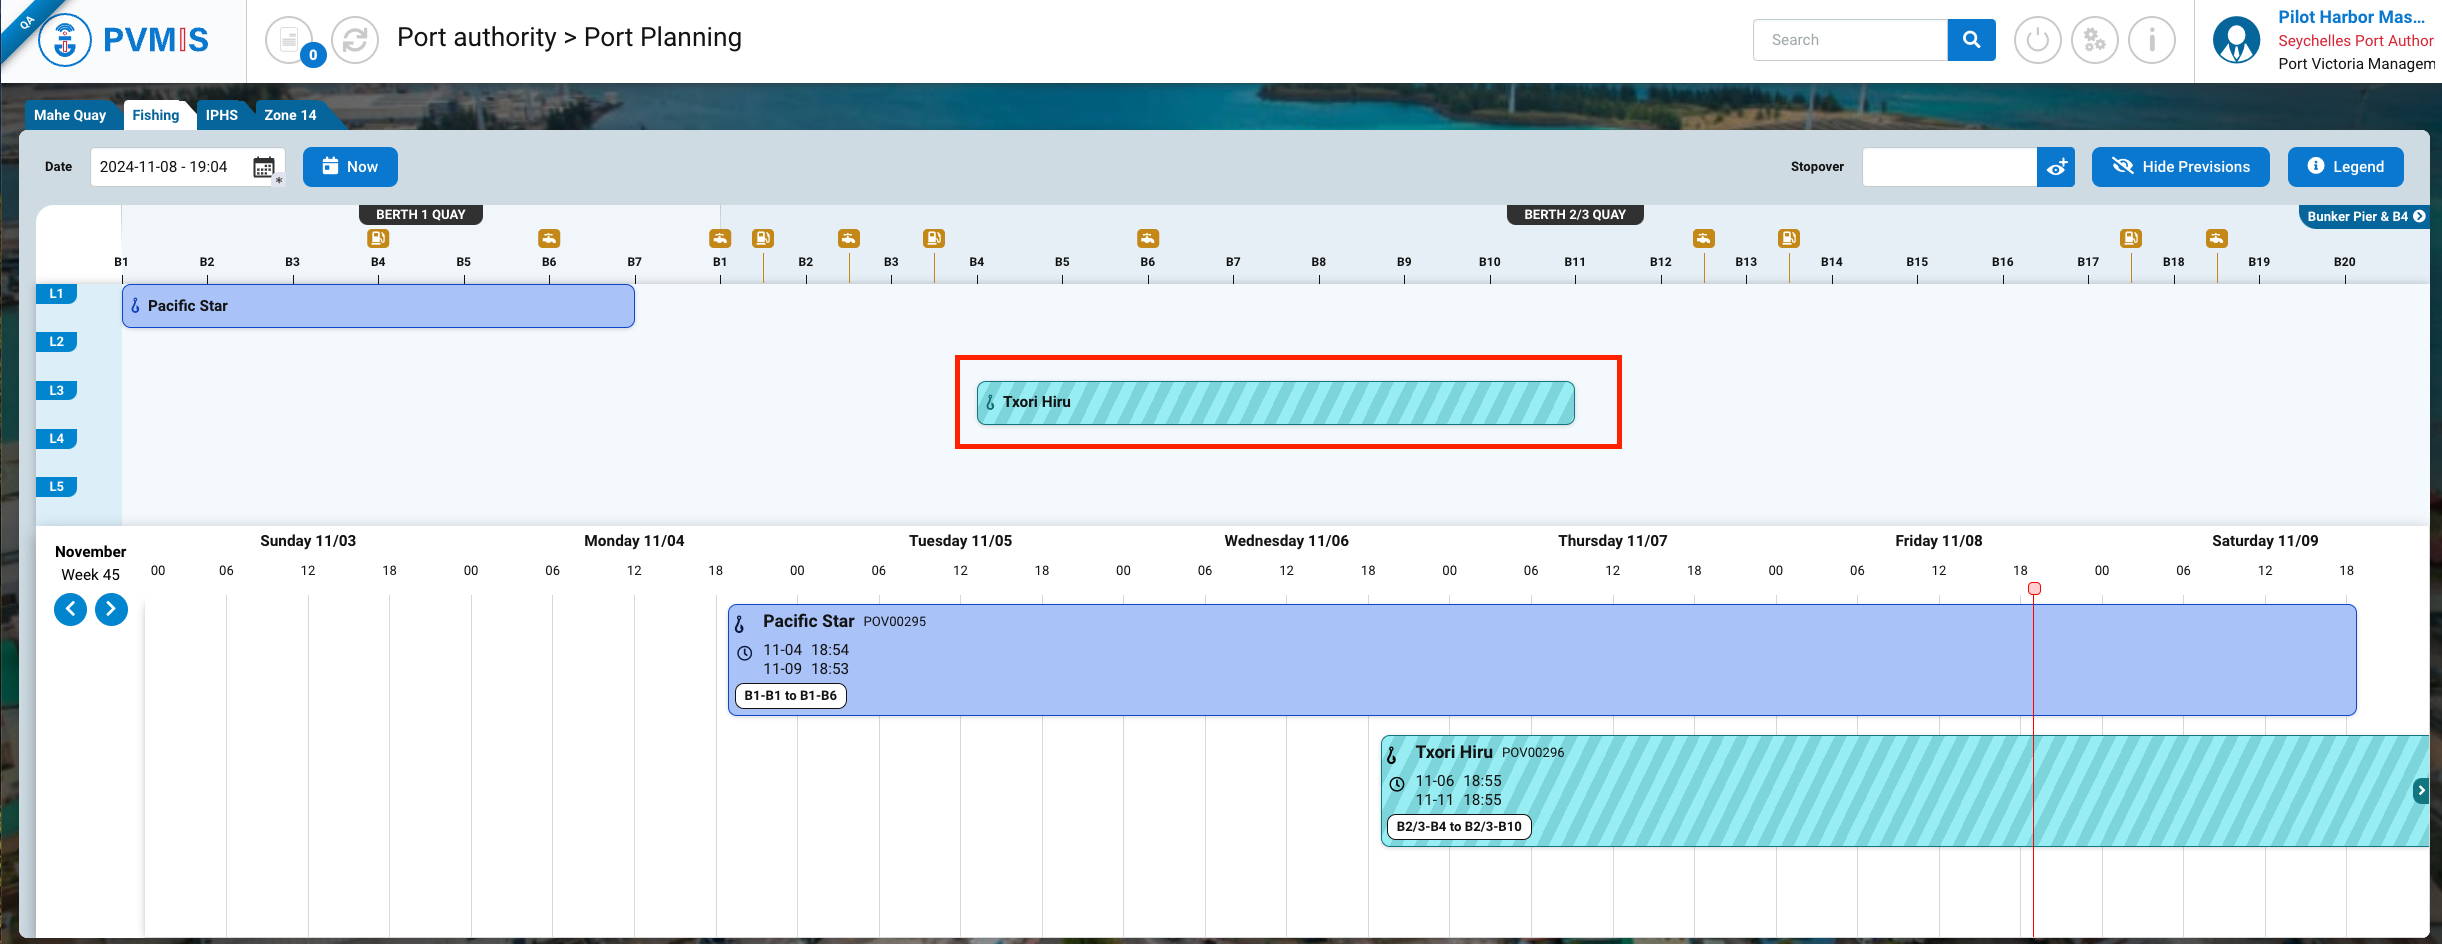Switch to the Zone 14 tab
Screen dimensions: 2442x944
tap(290, 115)
